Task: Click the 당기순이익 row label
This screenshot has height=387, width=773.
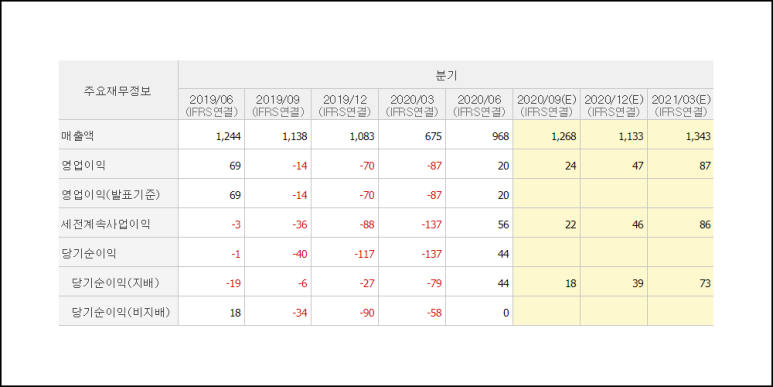Action: point(89,254)
